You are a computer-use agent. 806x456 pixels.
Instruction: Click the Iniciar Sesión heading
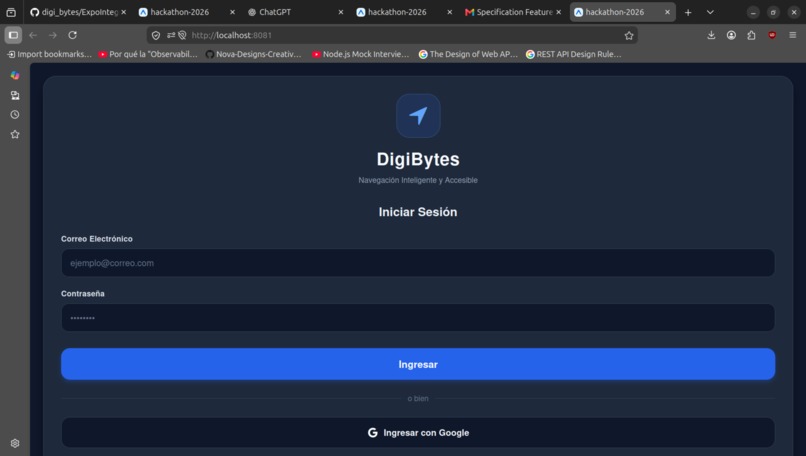[418, 212]
